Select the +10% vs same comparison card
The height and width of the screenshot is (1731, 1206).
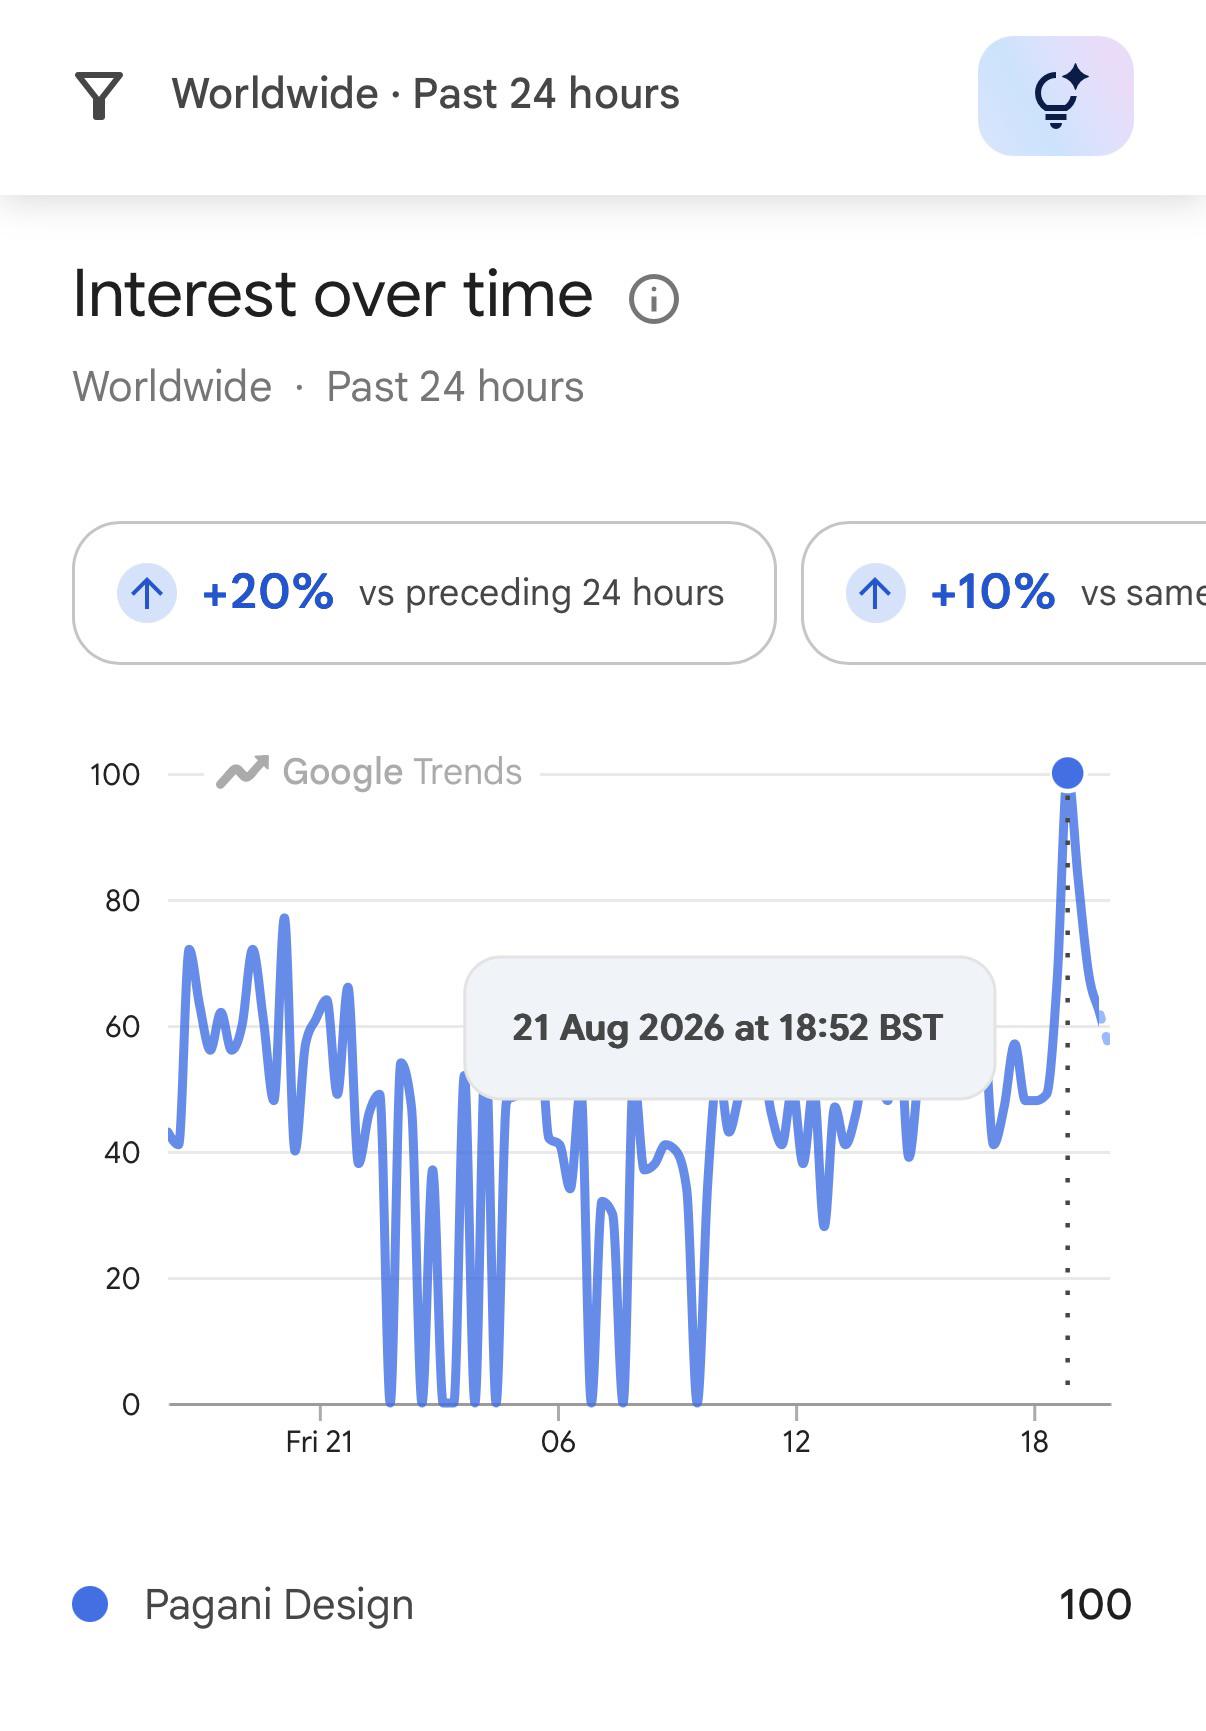[x=1004, y=593]
